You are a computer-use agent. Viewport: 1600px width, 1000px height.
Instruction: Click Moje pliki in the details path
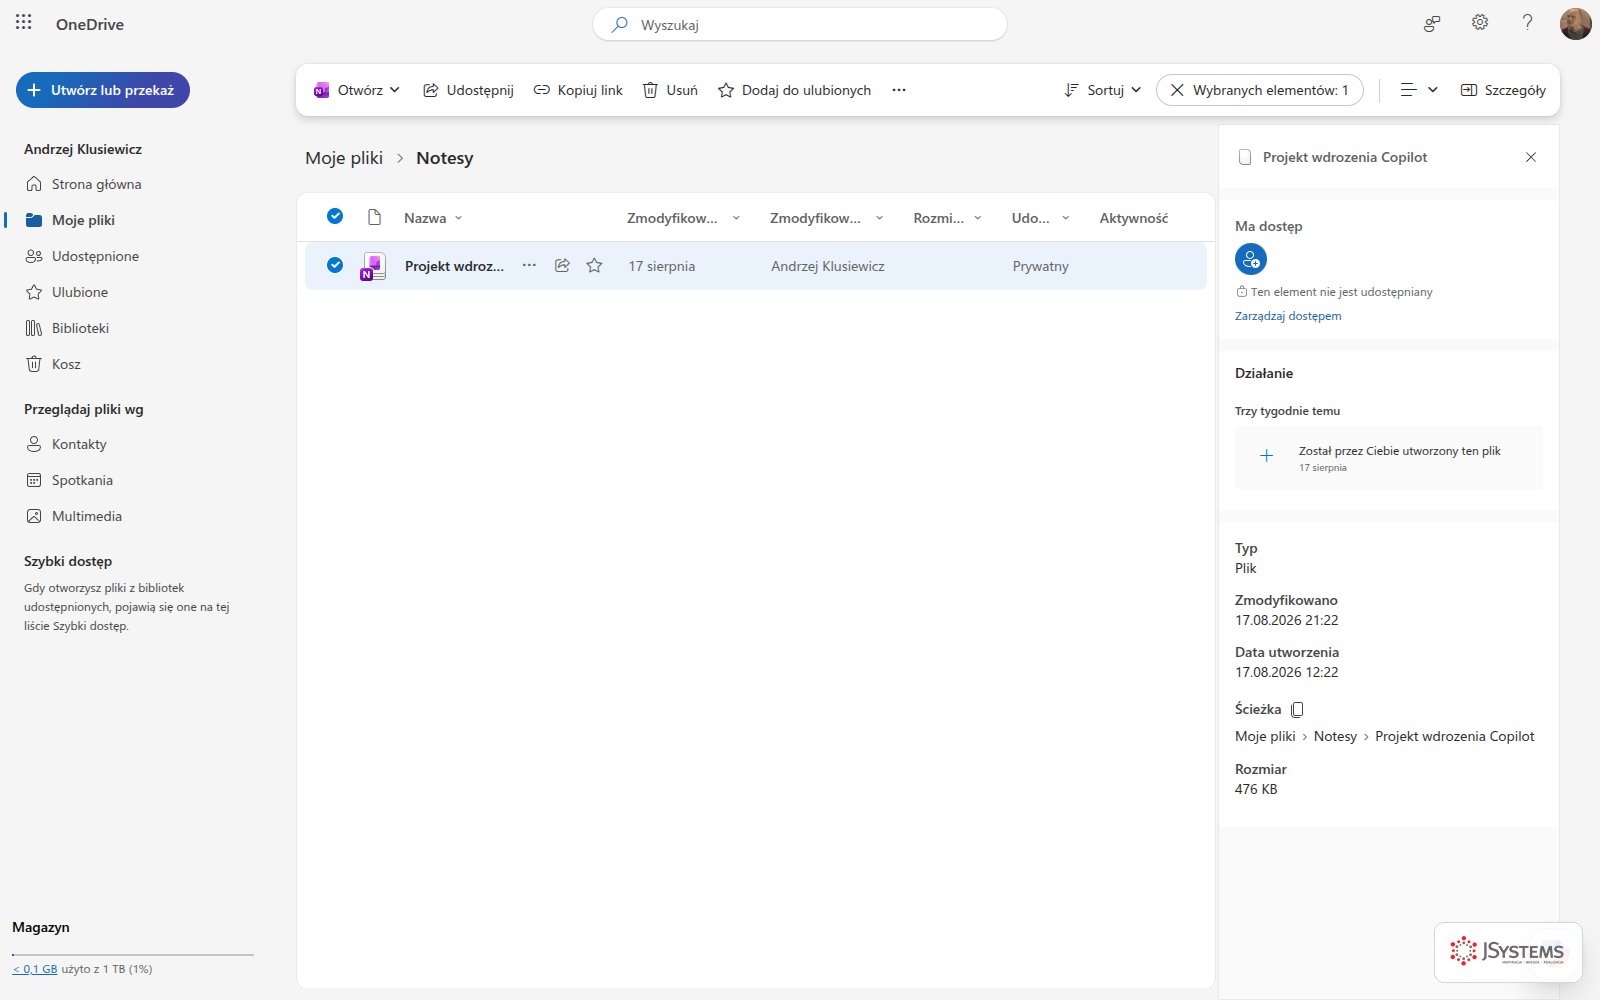pyautogui.click(x=1265, y=736)
